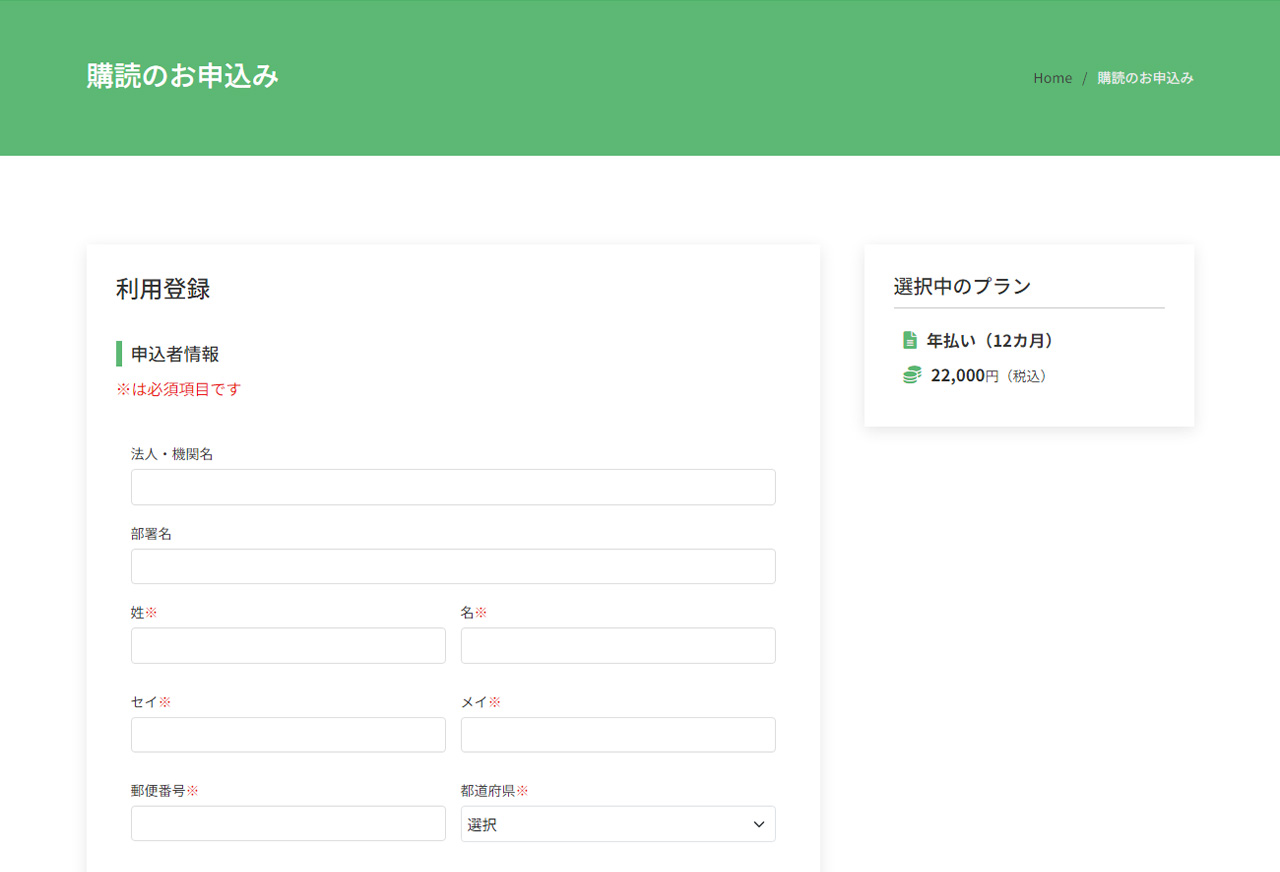The width and height of the screenshot is (1280, 872).
Task: Focus the 法人・機関名 input field
Action: tap(453, 487)
